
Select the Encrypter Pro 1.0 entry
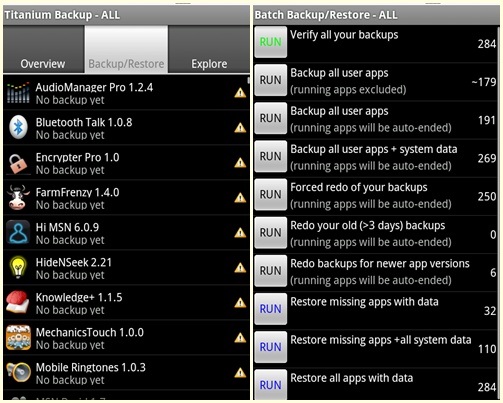click(x=126, y=163)
